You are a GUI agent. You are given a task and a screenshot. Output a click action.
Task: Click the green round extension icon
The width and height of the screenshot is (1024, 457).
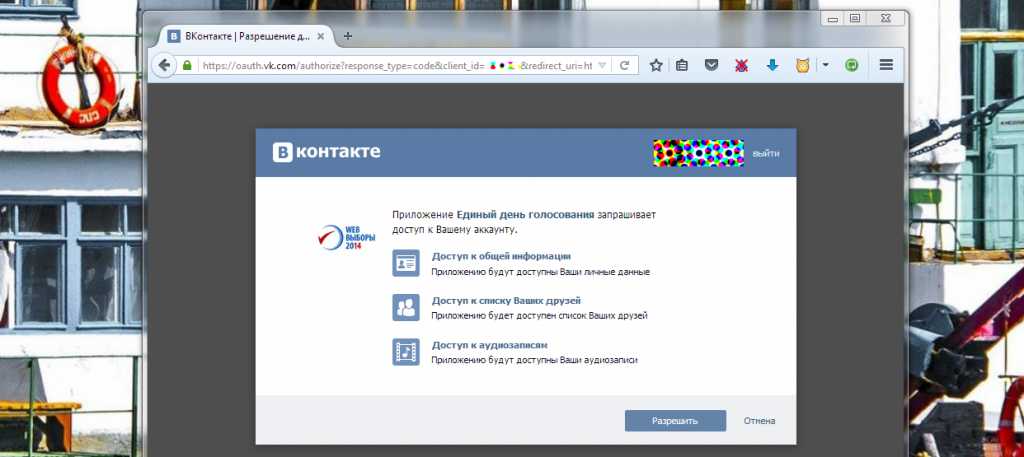coord(852,65)
